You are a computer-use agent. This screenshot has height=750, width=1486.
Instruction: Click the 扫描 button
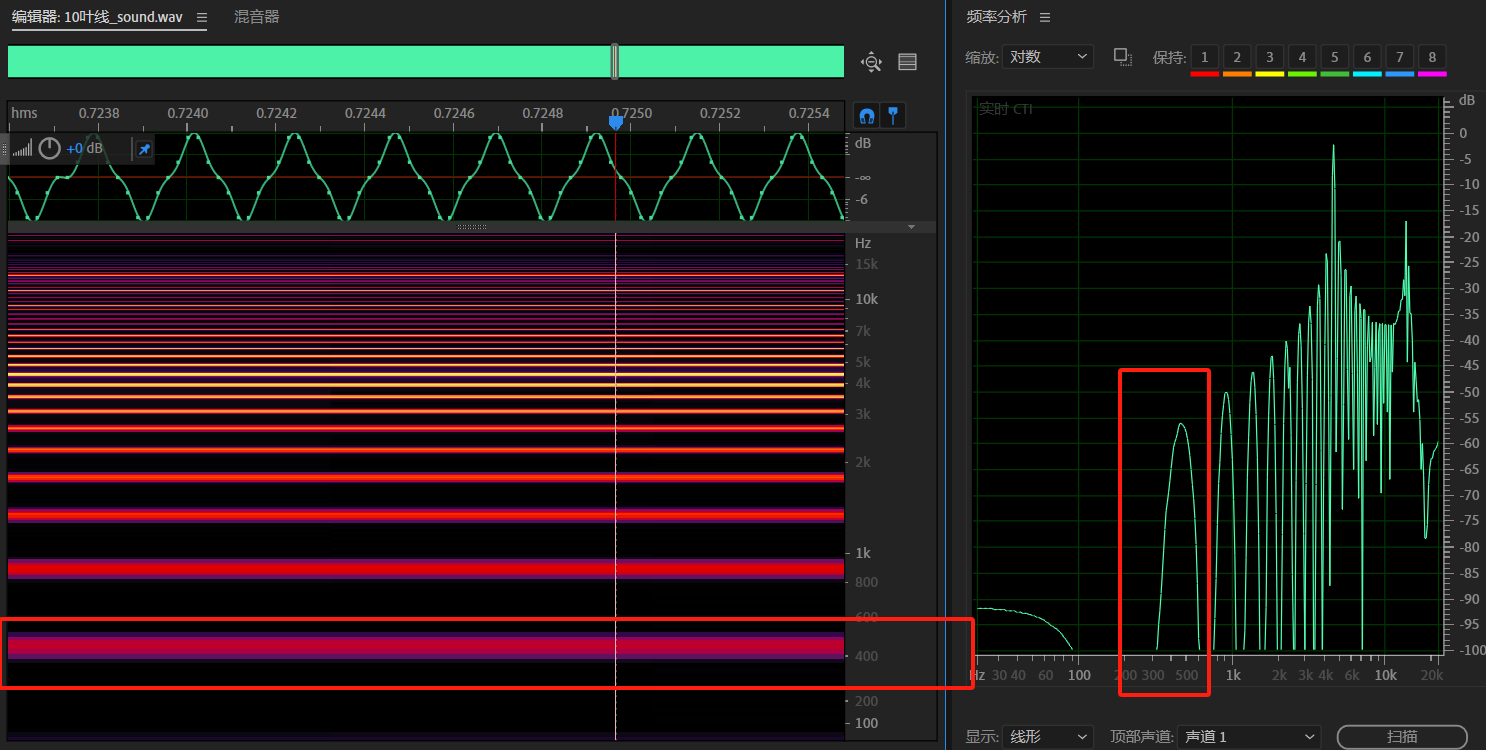tap(1402, 737)
